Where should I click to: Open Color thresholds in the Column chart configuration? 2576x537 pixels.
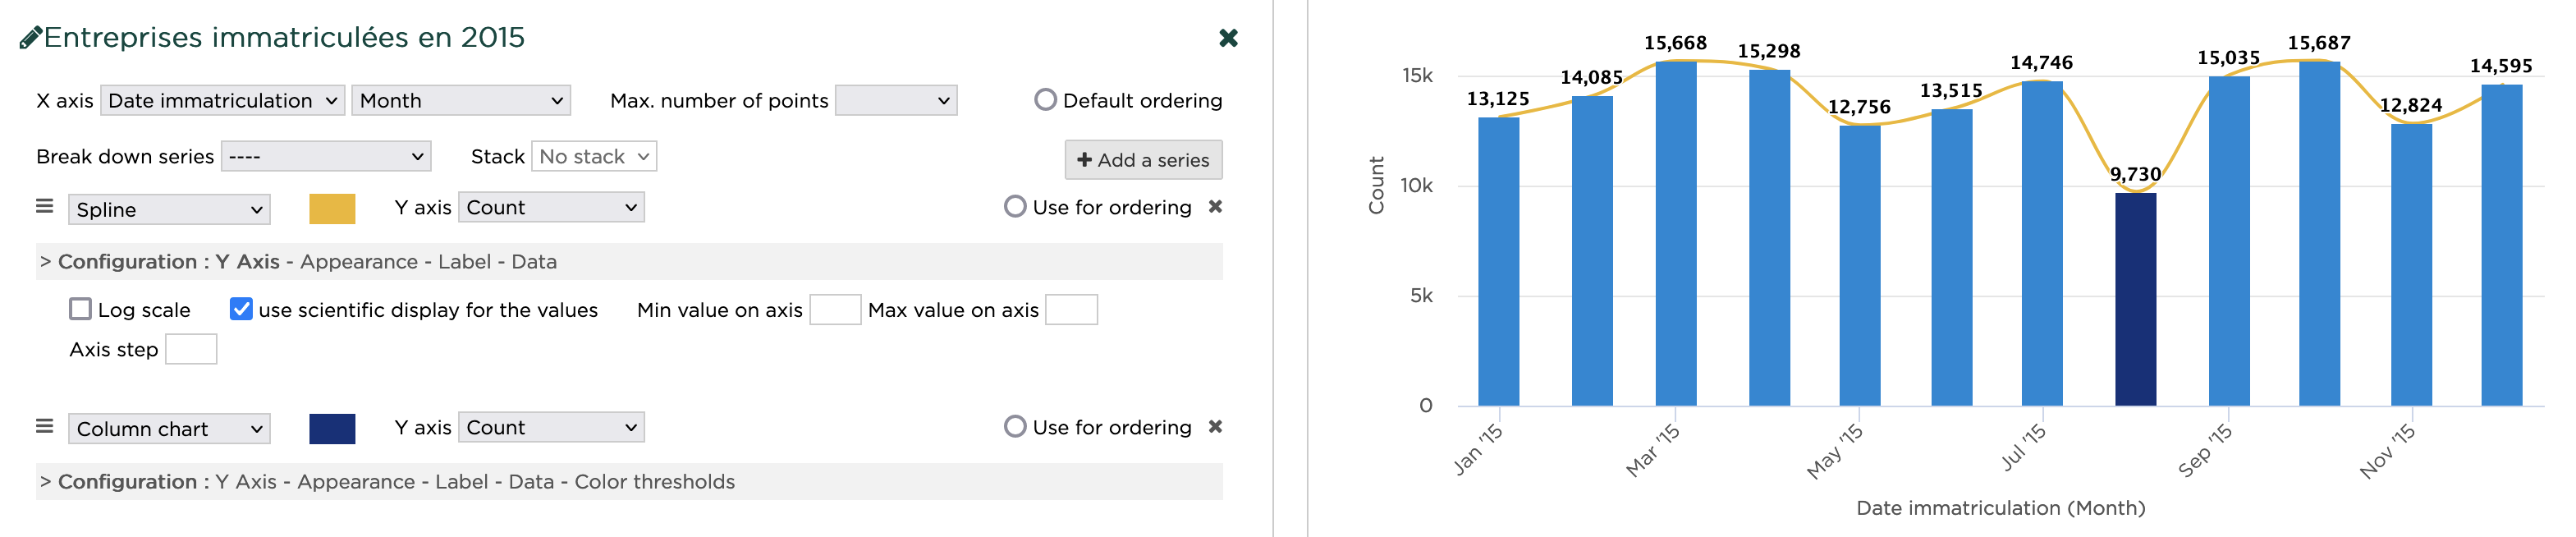click(x=654, y=482)
